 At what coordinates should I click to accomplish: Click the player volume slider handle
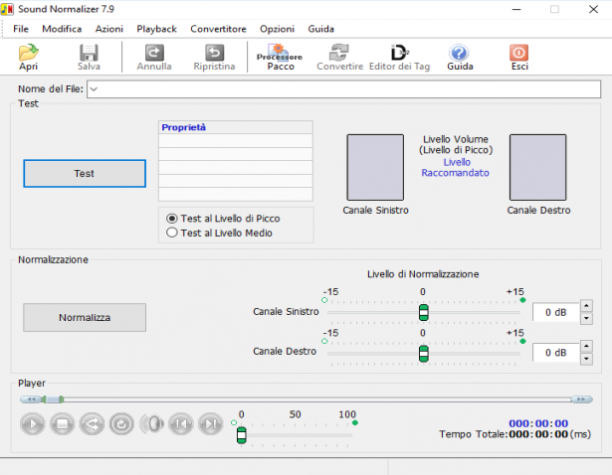point(242,435)
